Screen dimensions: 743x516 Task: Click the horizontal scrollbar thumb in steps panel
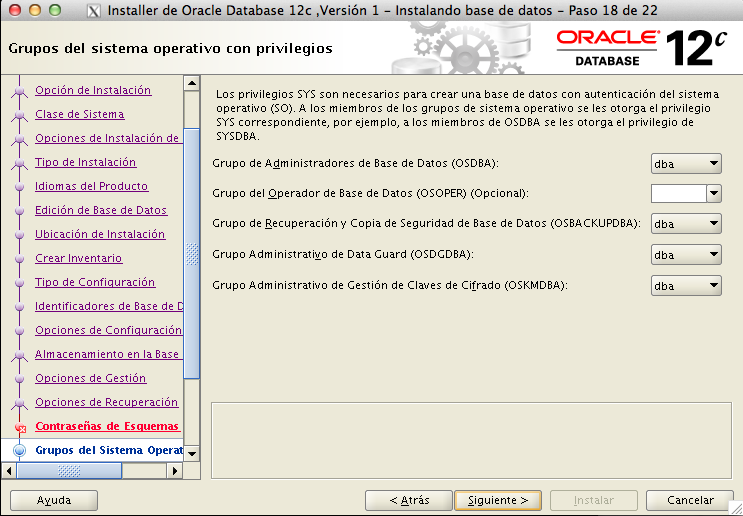69,471
